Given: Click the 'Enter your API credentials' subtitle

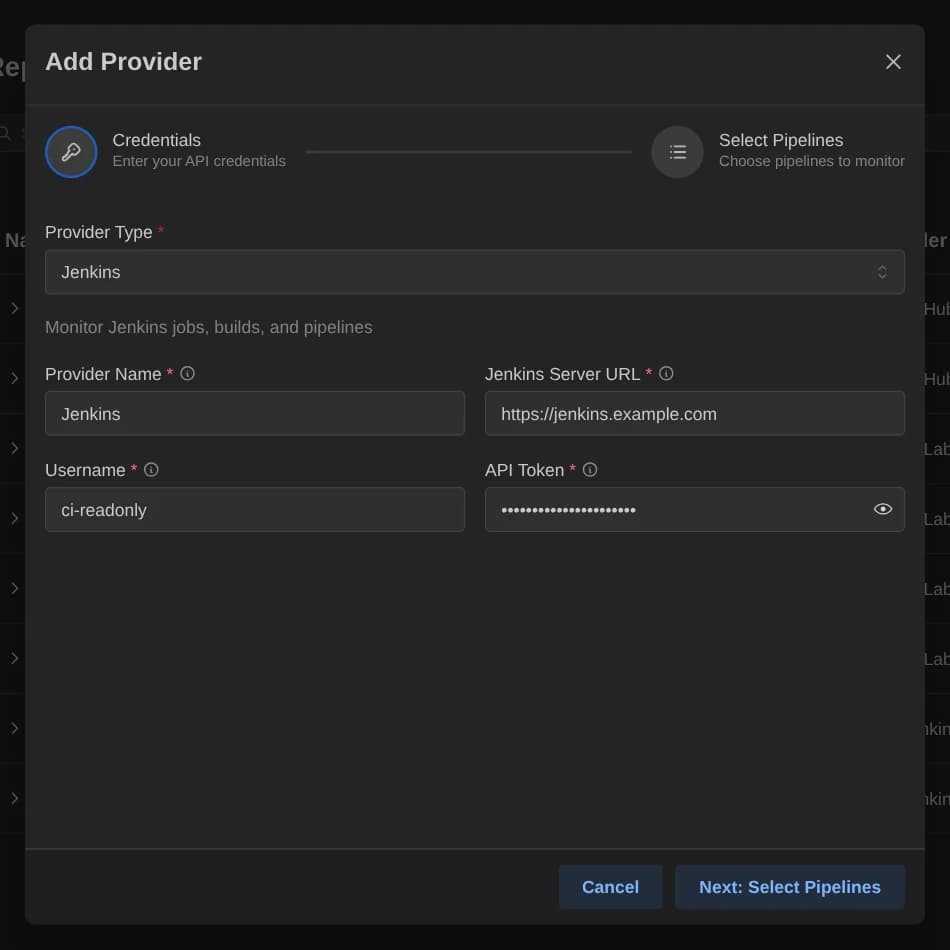Looking at the screenshot, I should coord(199,161).
